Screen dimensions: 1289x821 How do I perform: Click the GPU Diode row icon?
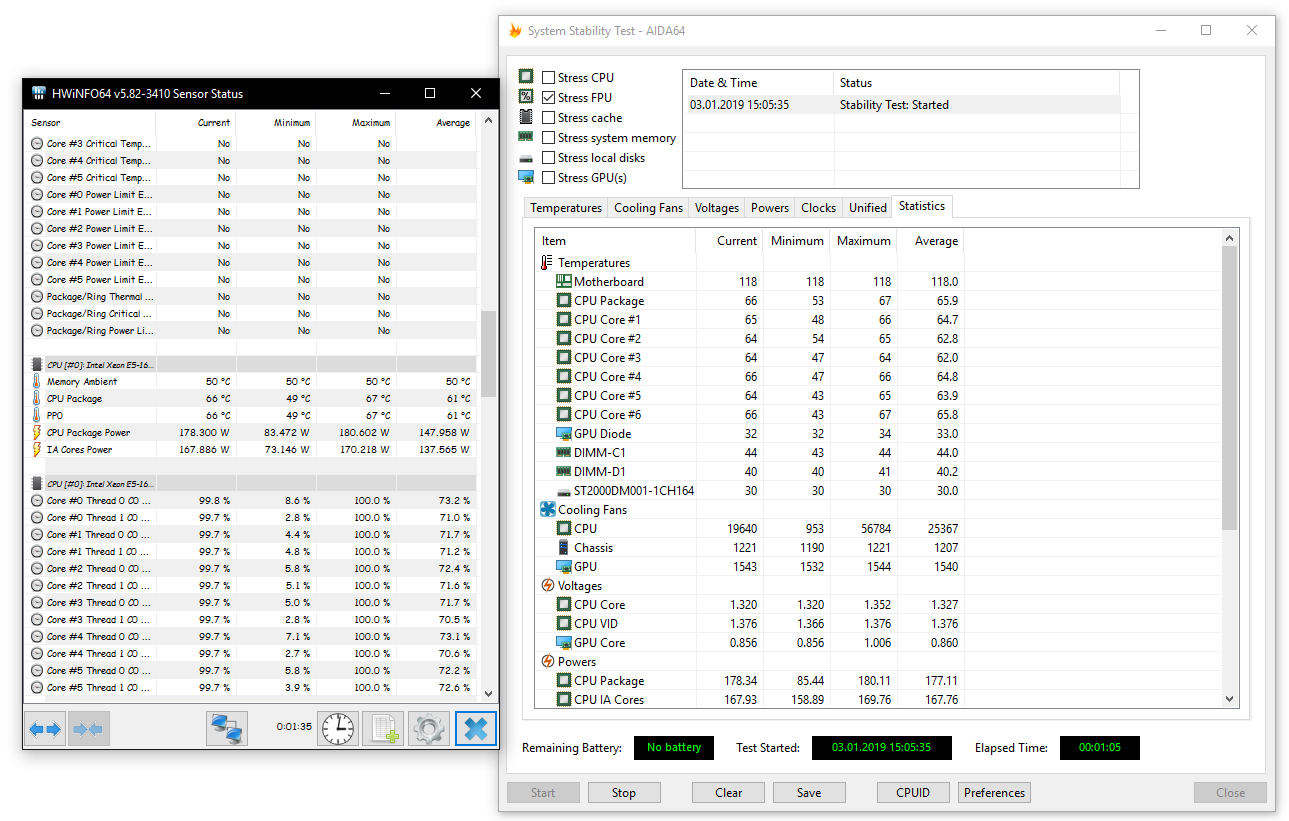(563, 434)
